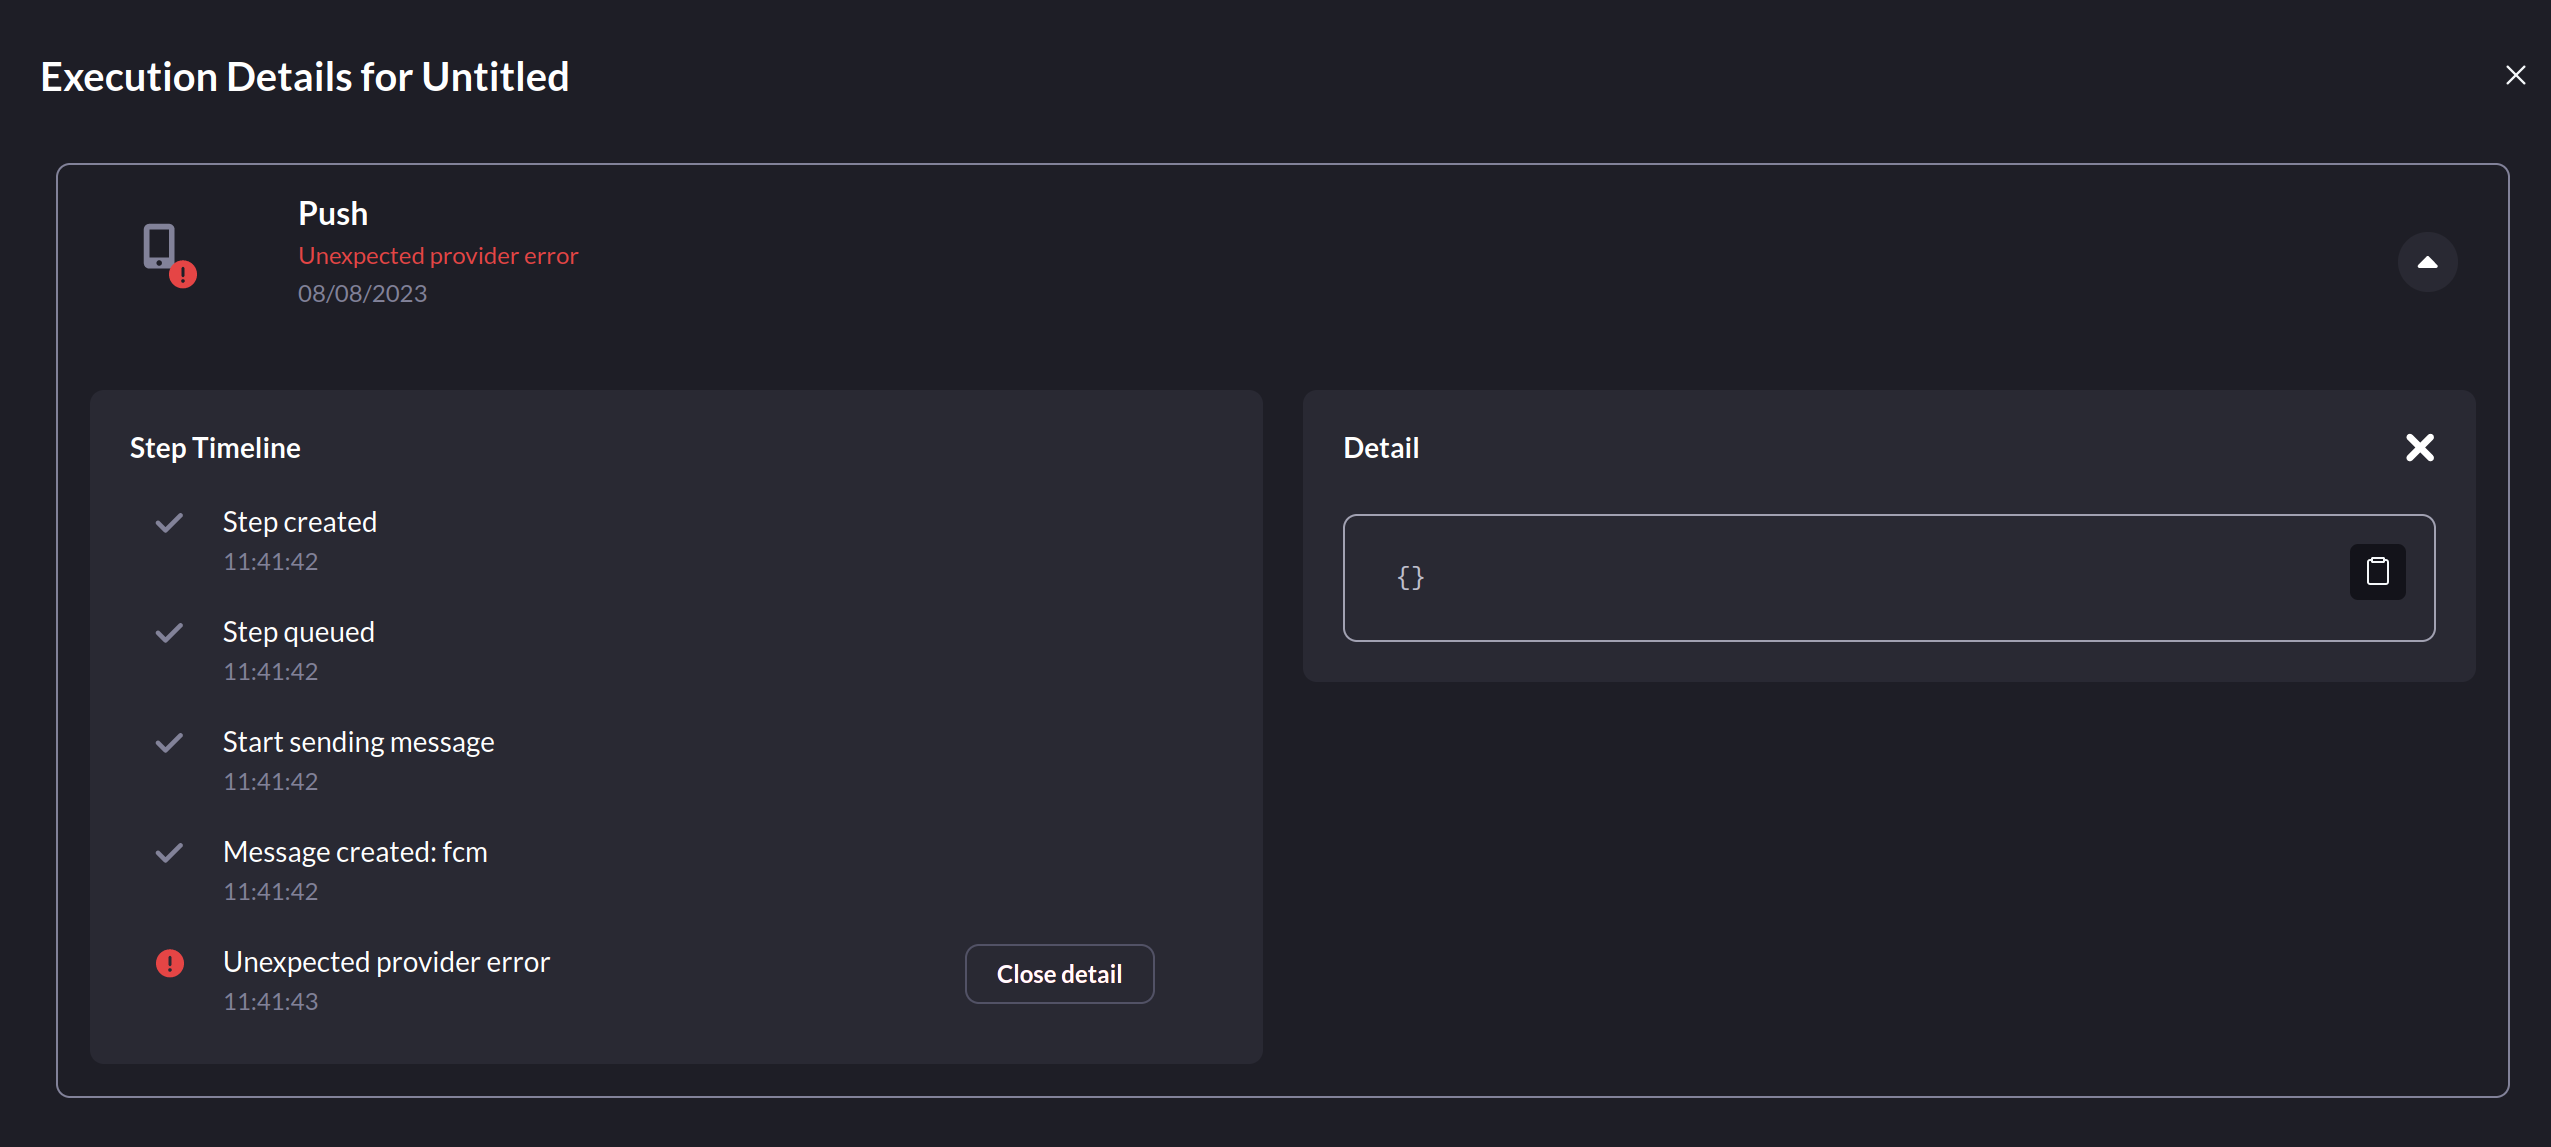Click the Step created checkmark icon

click(169, 523)
